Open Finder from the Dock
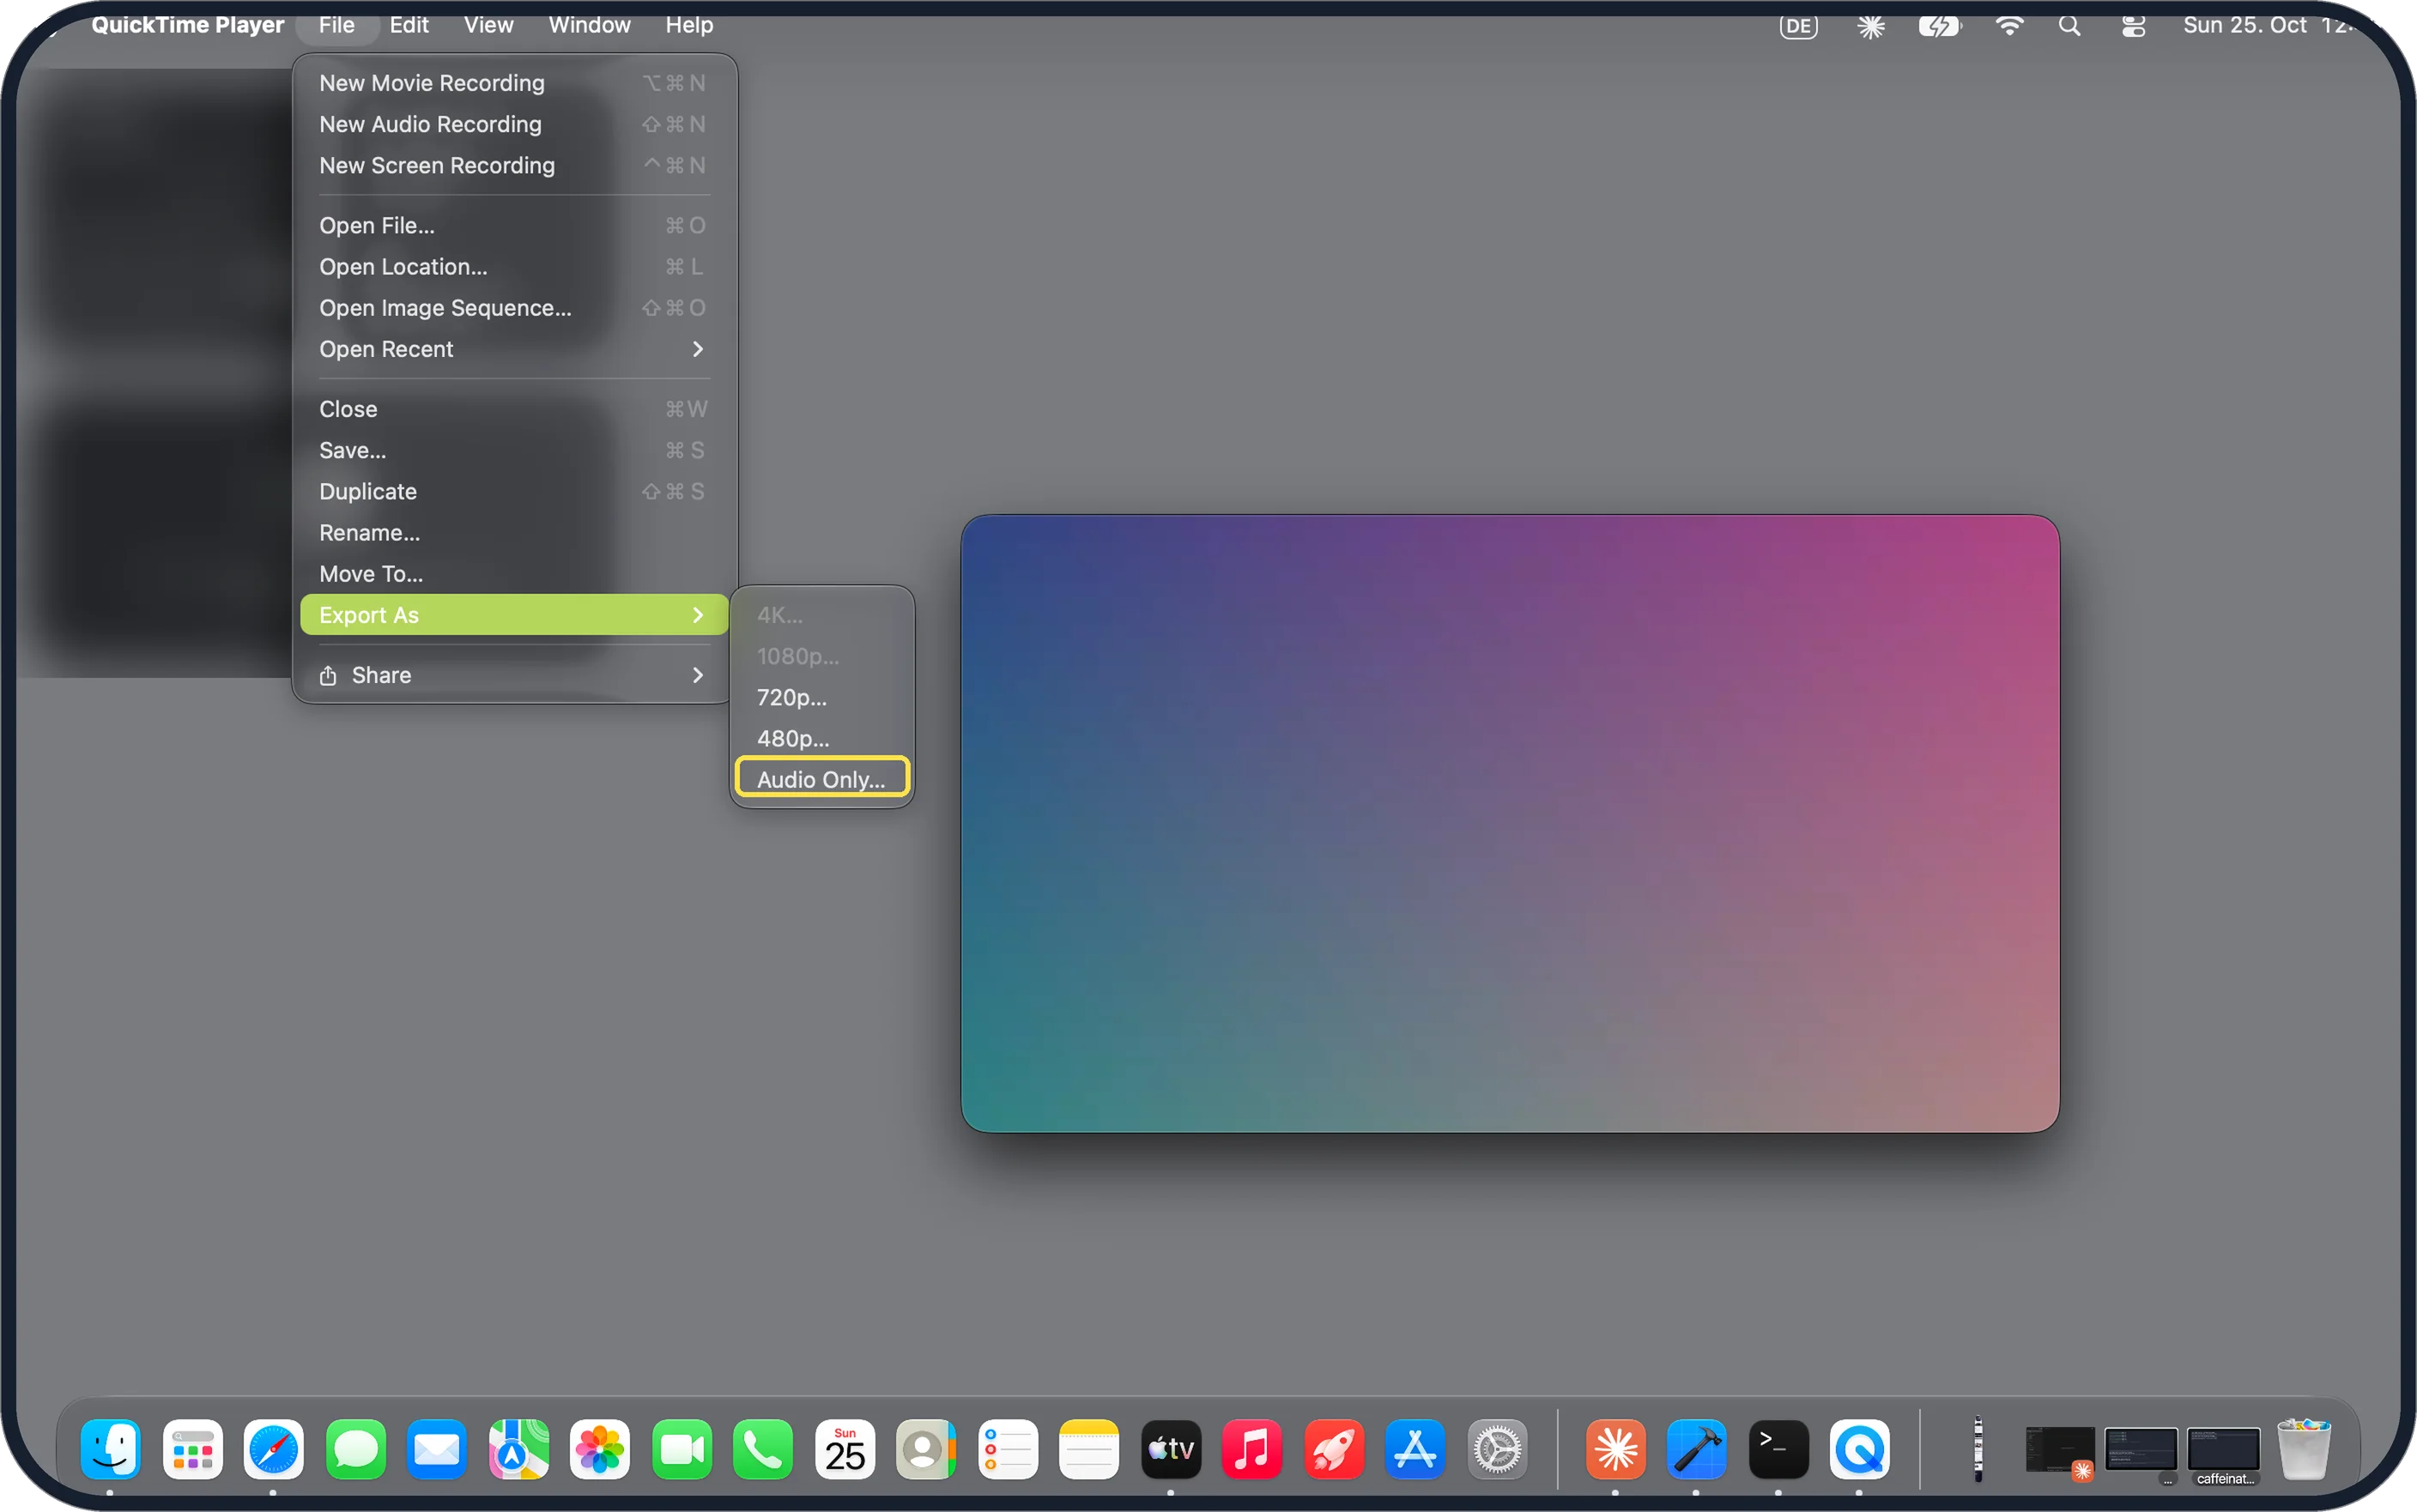Screen dimensions: 2417x1512 [110, 1448]
